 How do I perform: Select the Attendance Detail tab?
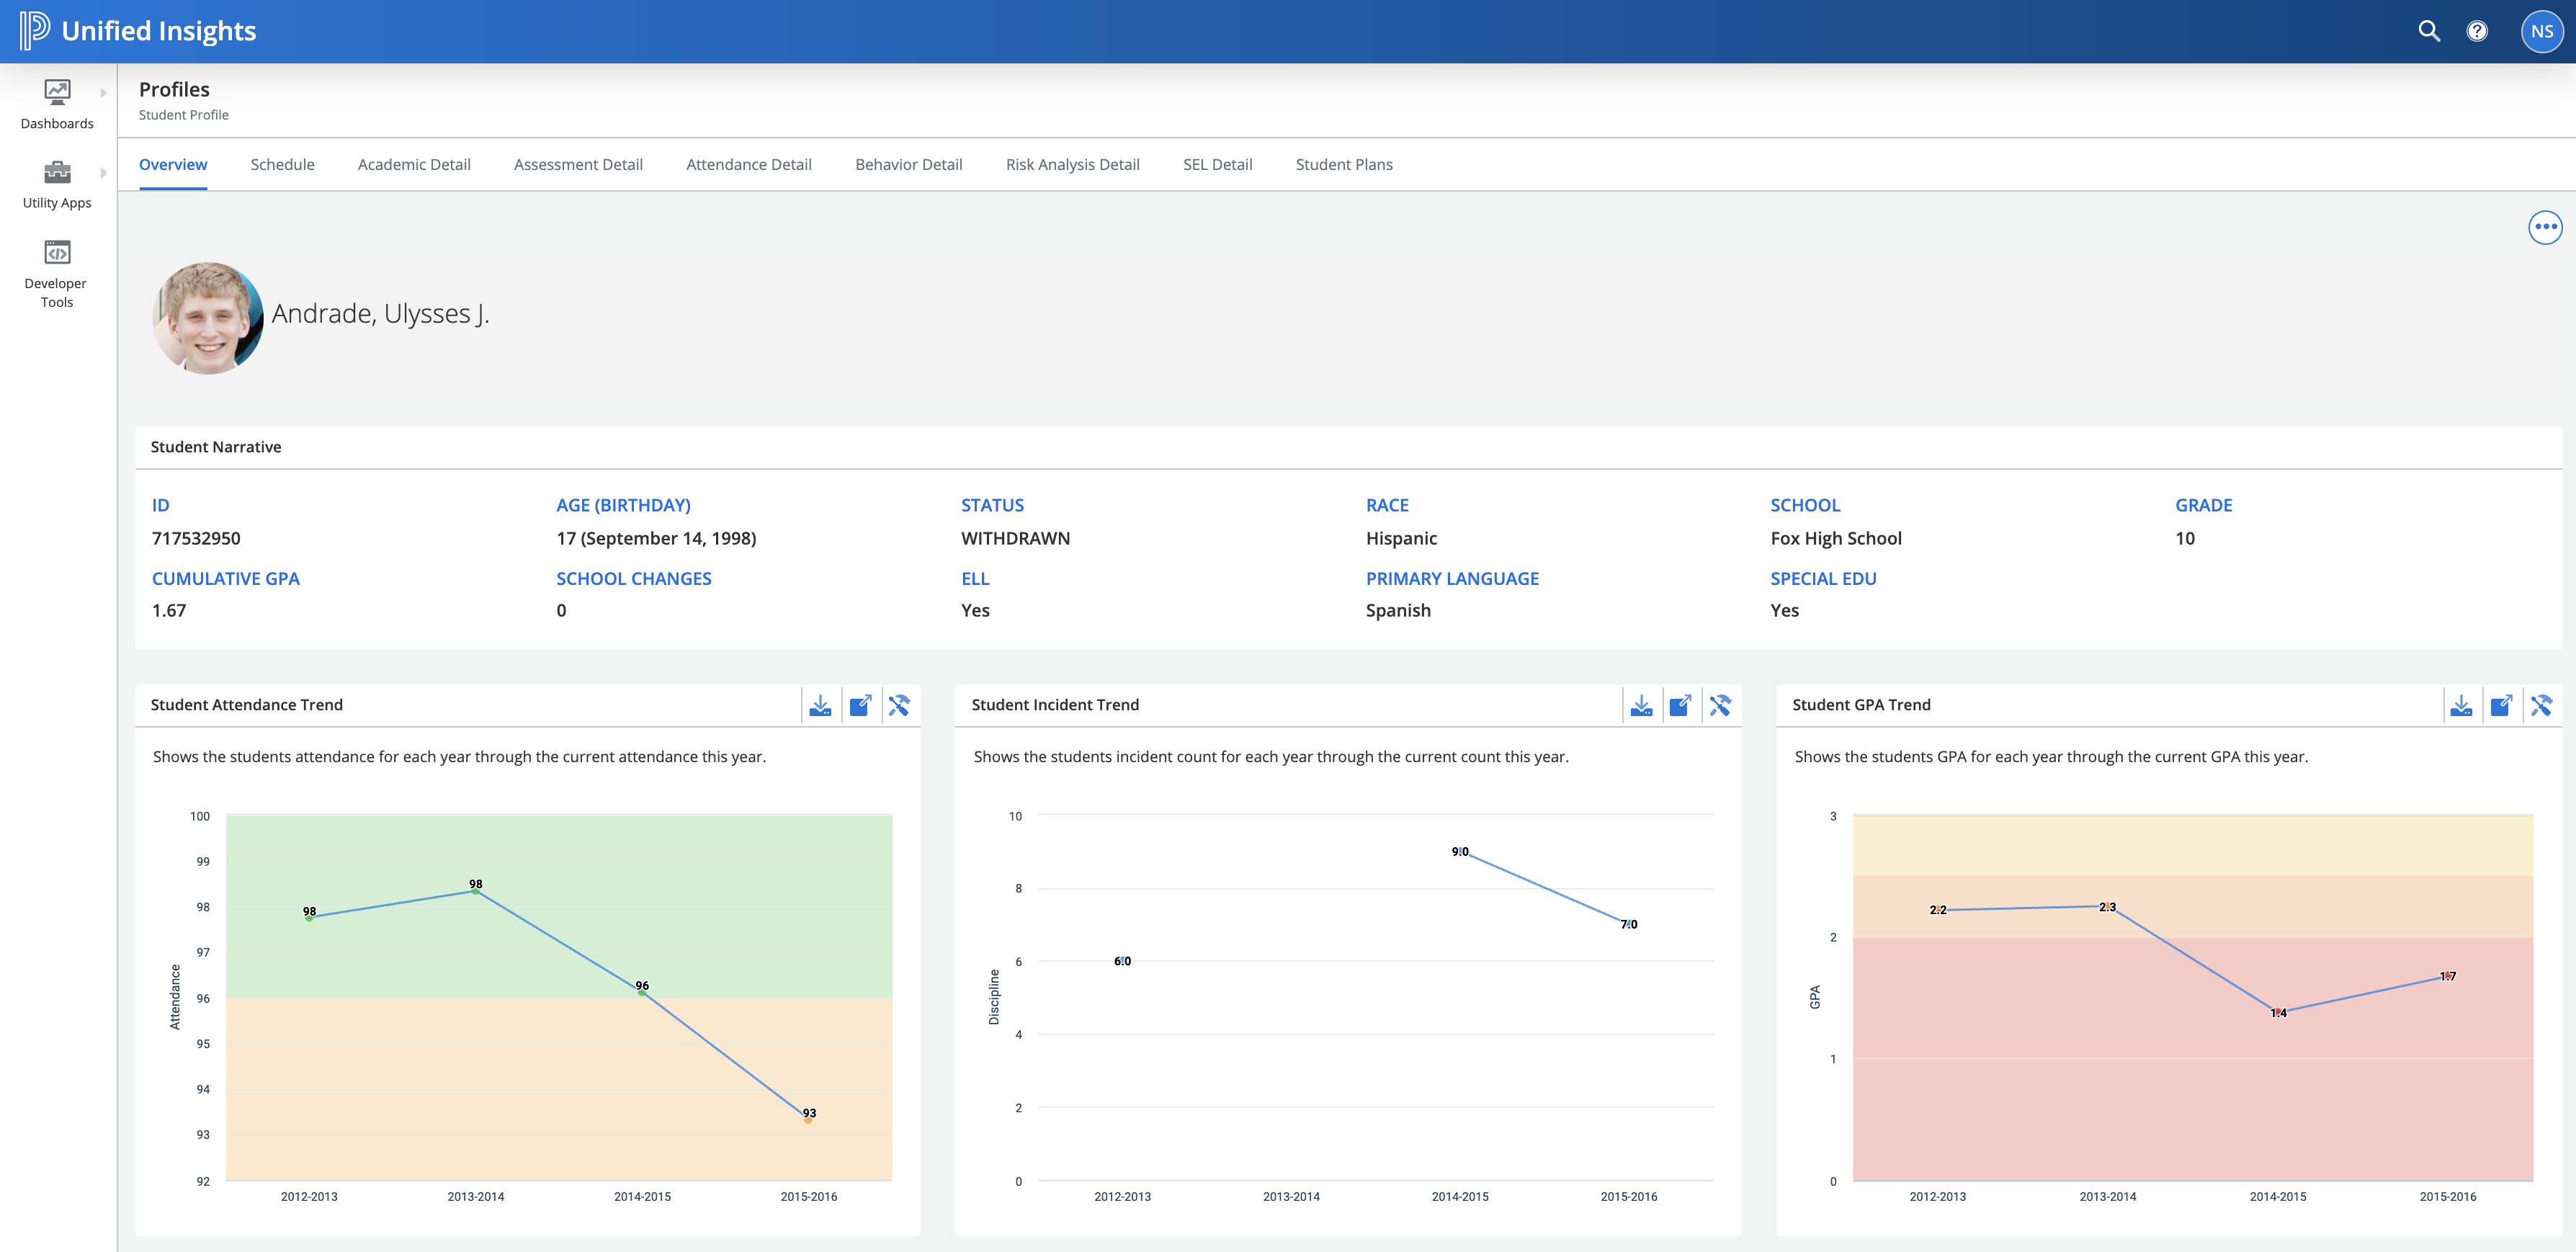pos(749,164)
